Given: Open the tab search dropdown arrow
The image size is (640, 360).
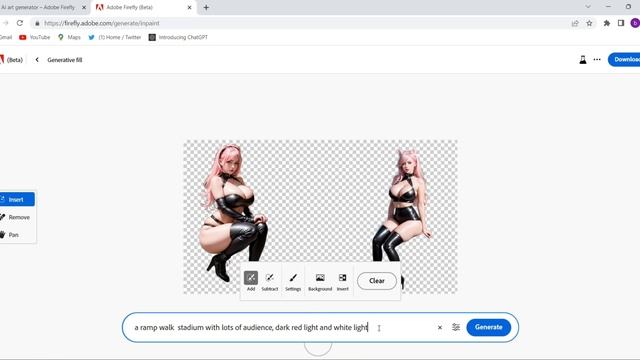Looking at the screenshot, I should (x=588, y=7).
